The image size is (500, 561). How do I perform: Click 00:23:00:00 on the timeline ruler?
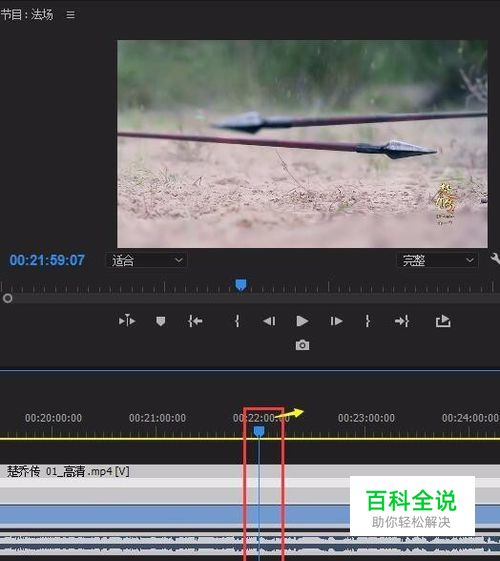click(x=366, y=418)
